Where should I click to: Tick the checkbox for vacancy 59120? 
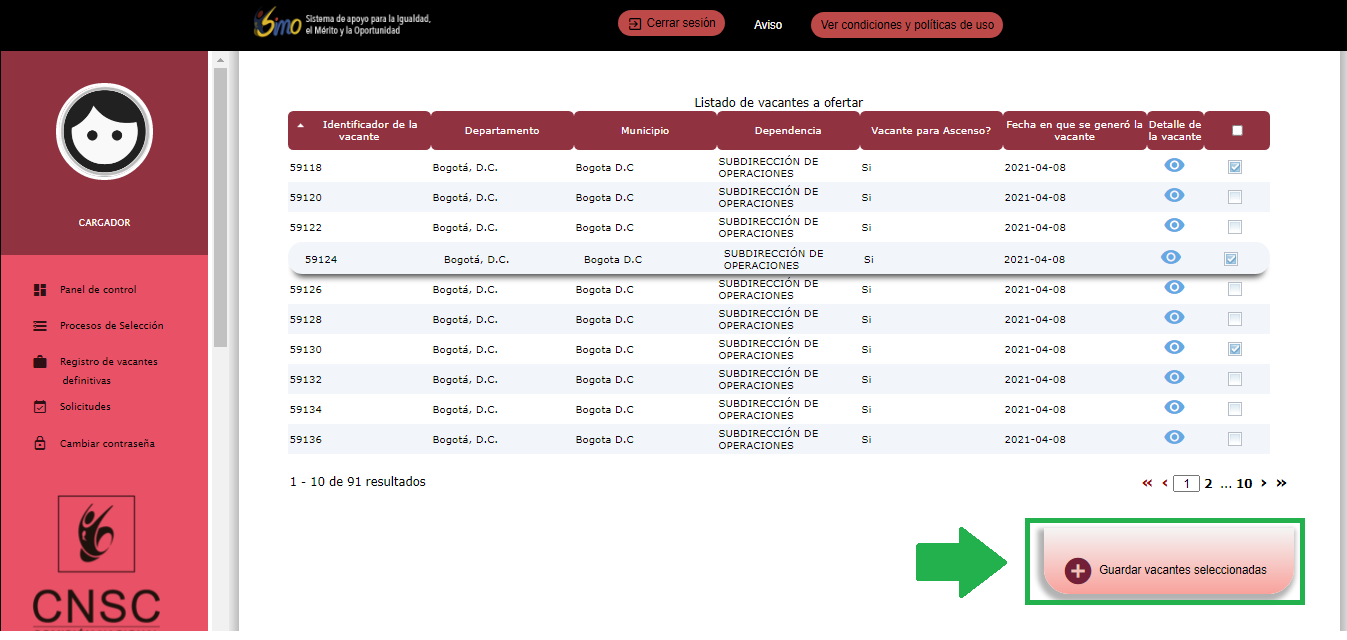tap(1235, 197)
